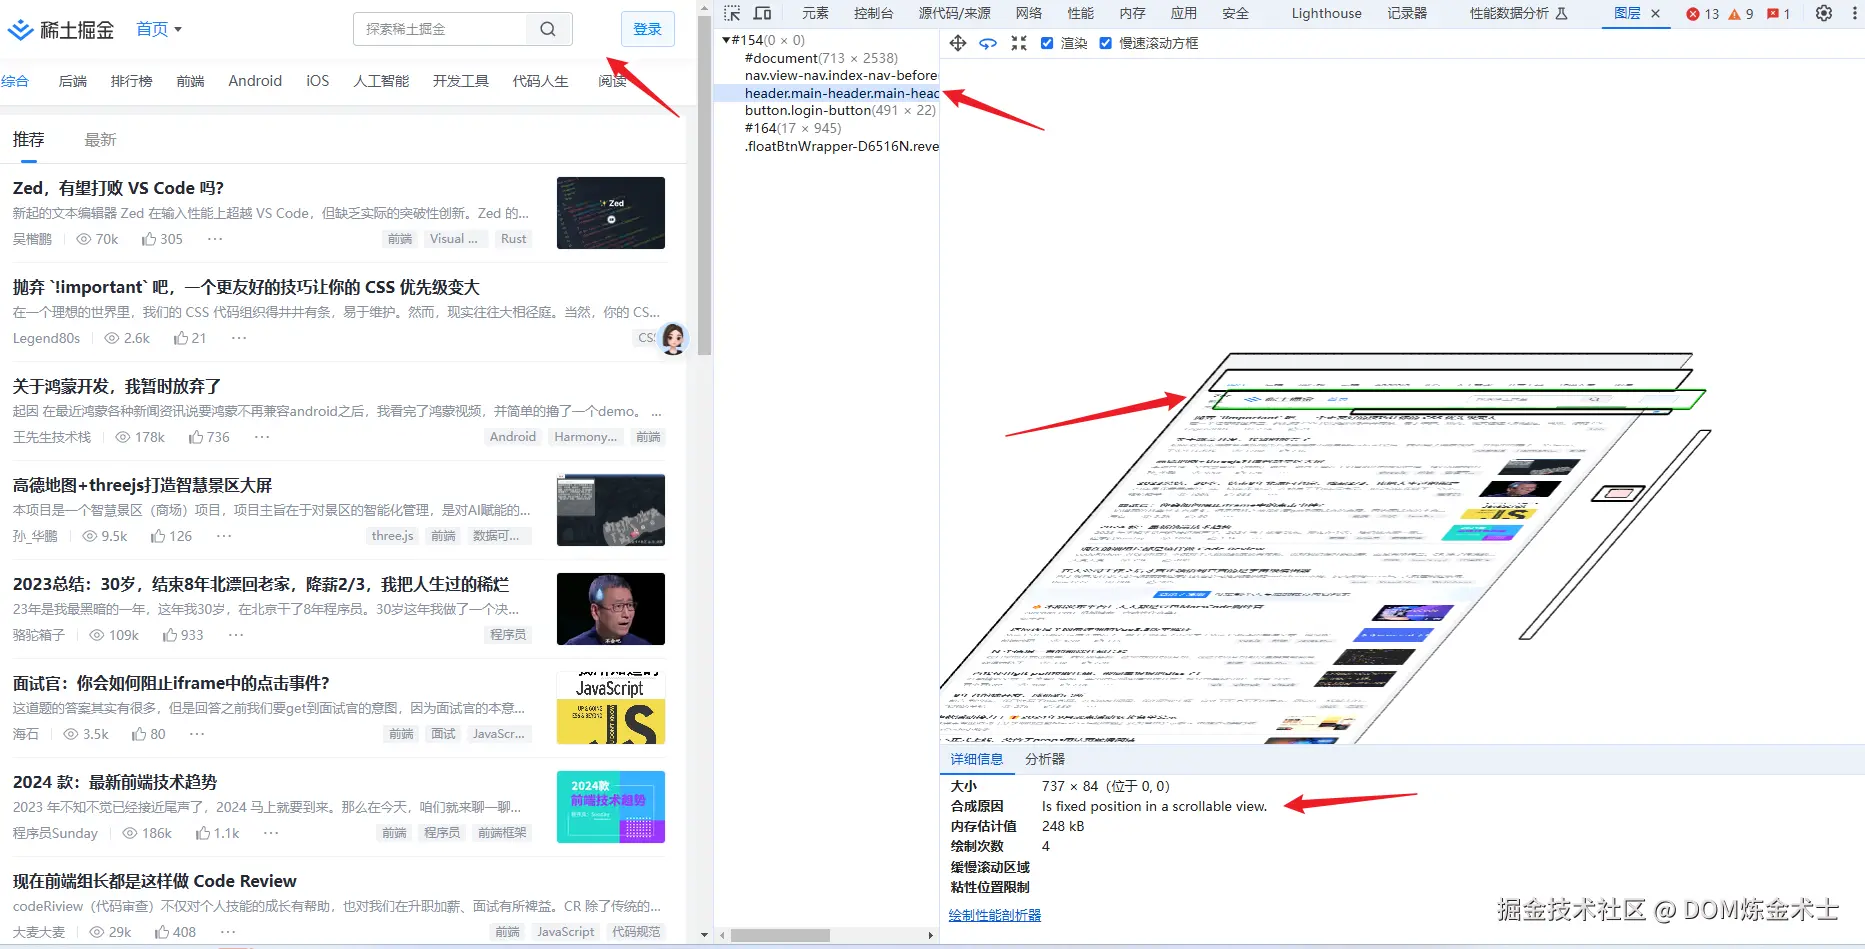Open the 绘制性能剖析器 link
This screenshot has height=949, width=1865.
click(x=995, y=915)
